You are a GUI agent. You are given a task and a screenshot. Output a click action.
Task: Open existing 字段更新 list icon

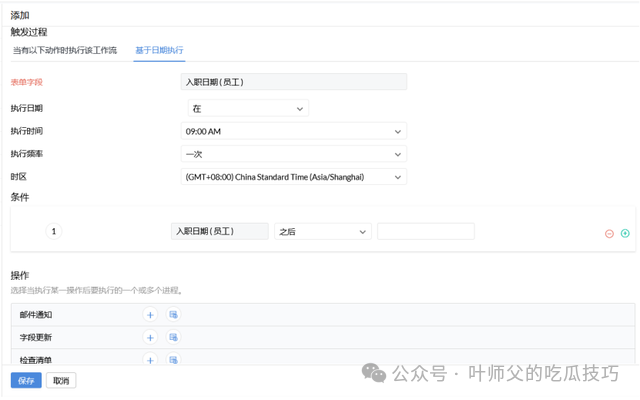[173, 337]
